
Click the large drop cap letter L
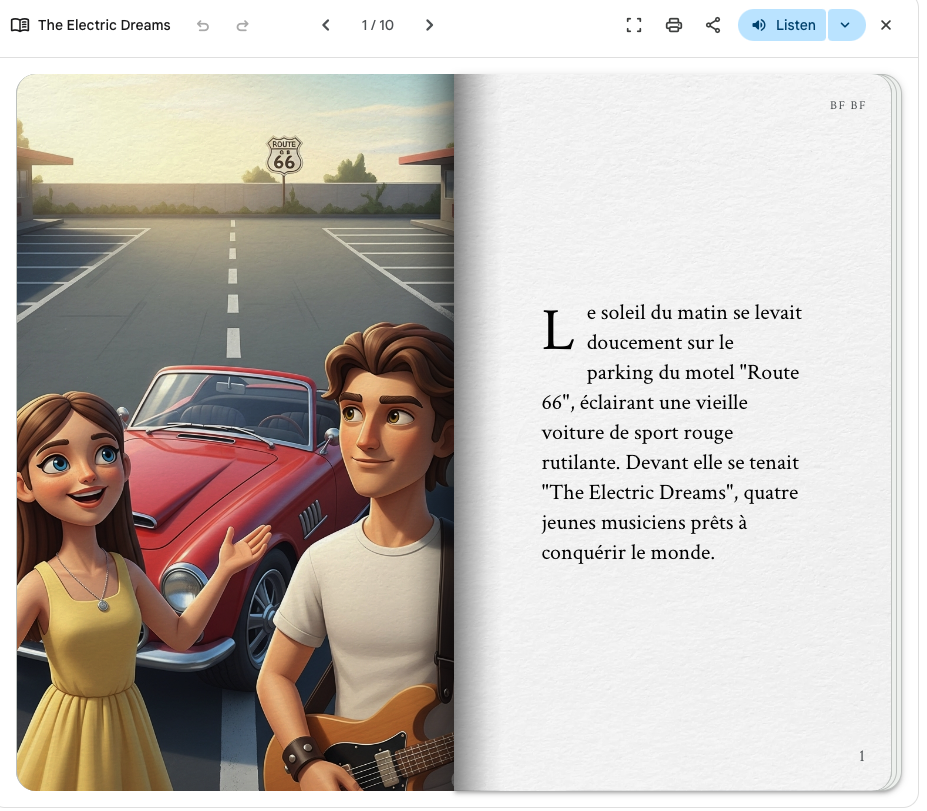[557, 330]
